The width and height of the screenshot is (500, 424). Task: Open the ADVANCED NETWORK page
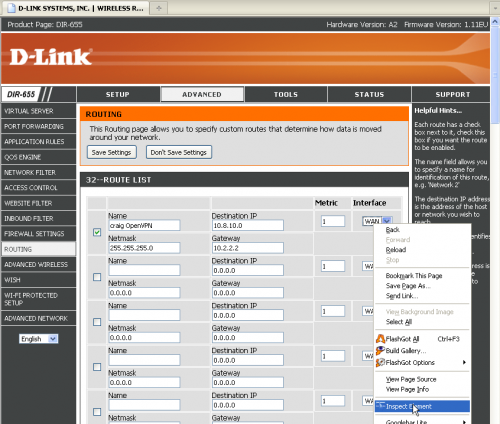click(x=38, y=318)
